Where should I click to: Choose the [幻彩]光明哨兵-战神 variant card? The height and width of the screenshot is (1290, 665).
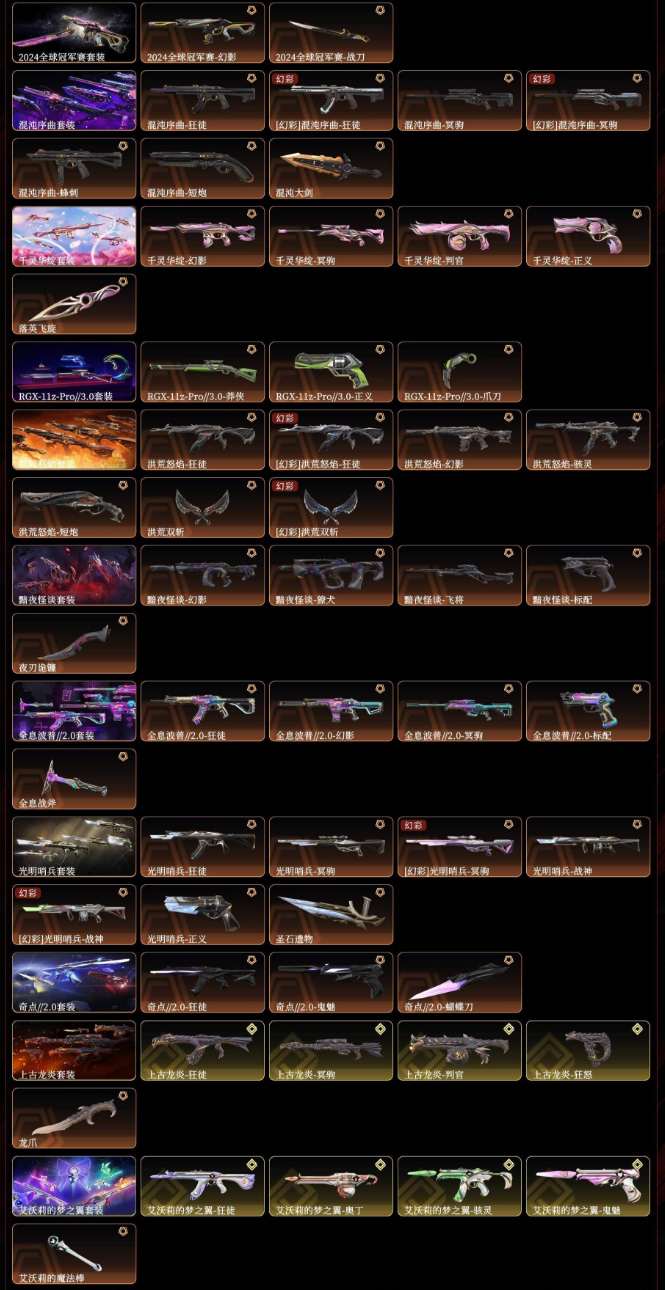(x=74, y=915)
